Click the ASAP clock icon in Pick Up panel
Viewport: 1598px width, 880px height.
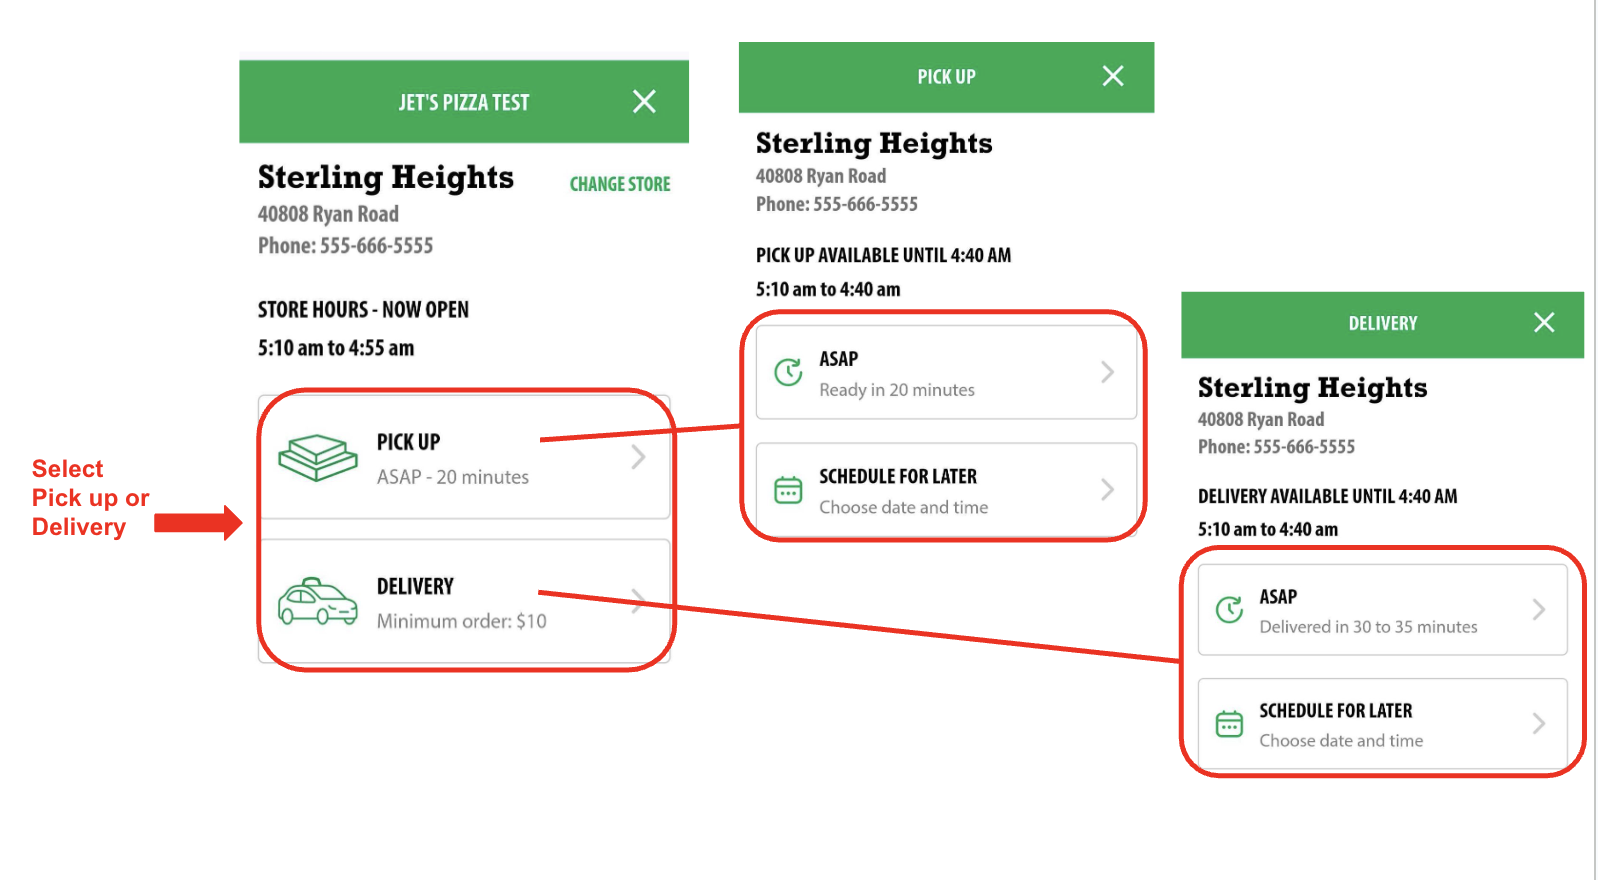tap(788, 372)
